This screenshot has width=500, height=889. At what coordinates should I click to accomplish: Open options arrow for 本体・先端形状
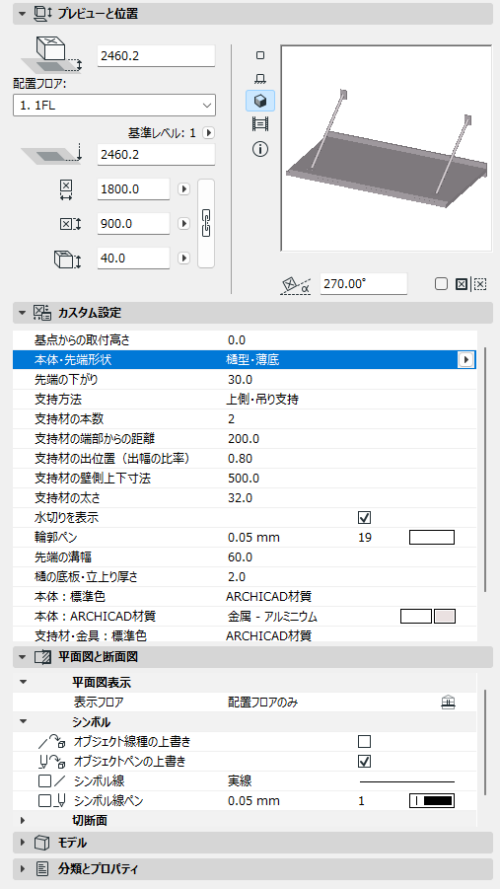(x=465, y=359)
